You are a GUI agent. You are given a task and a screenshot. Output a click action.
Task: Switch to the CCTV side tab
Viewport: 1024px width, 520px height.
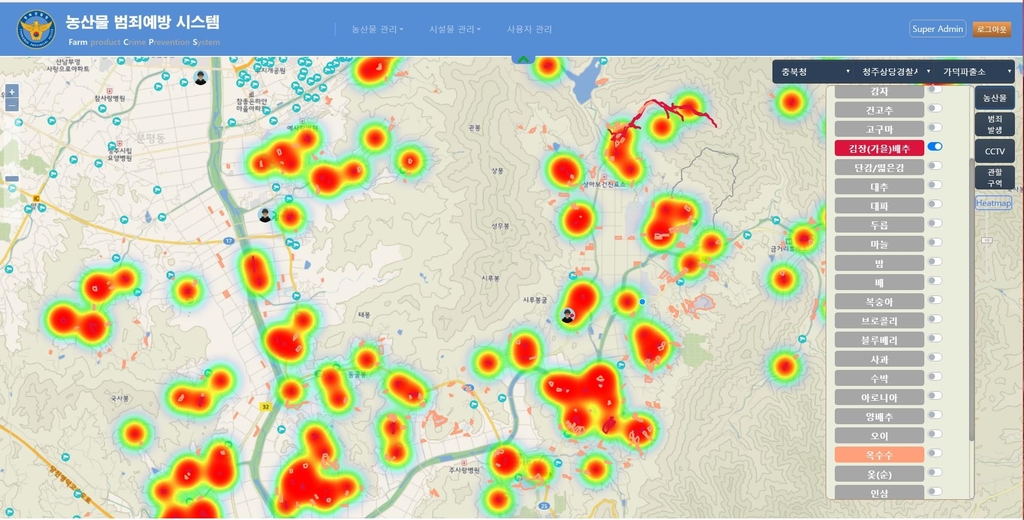tap(995, 151)
